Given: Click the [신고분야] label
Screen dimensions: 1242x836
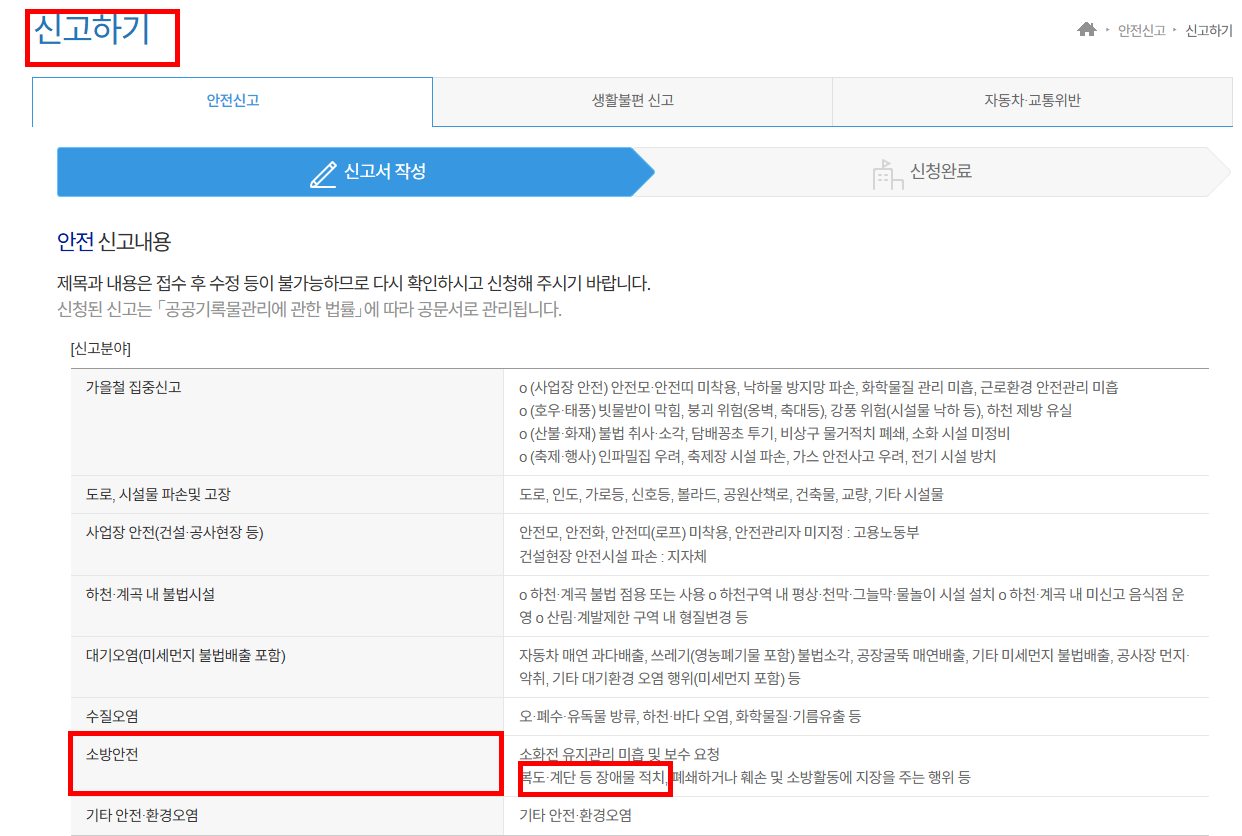Looking at the screenshot, I should [100, 349].
